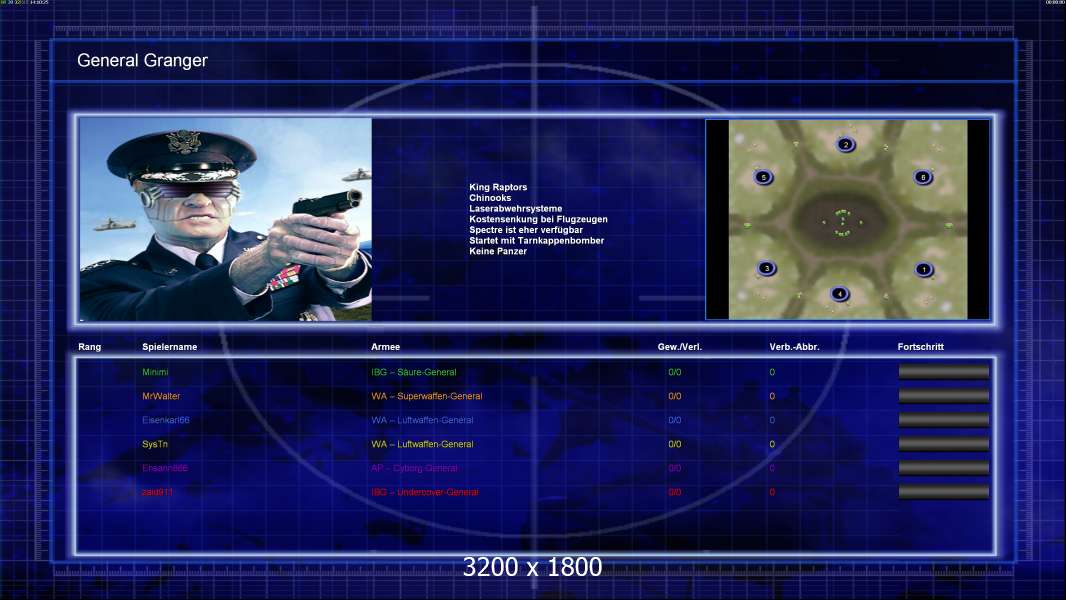Select start position marker 4 on the map
This screenshot has height=600, width=1066.
pos(840,294)
